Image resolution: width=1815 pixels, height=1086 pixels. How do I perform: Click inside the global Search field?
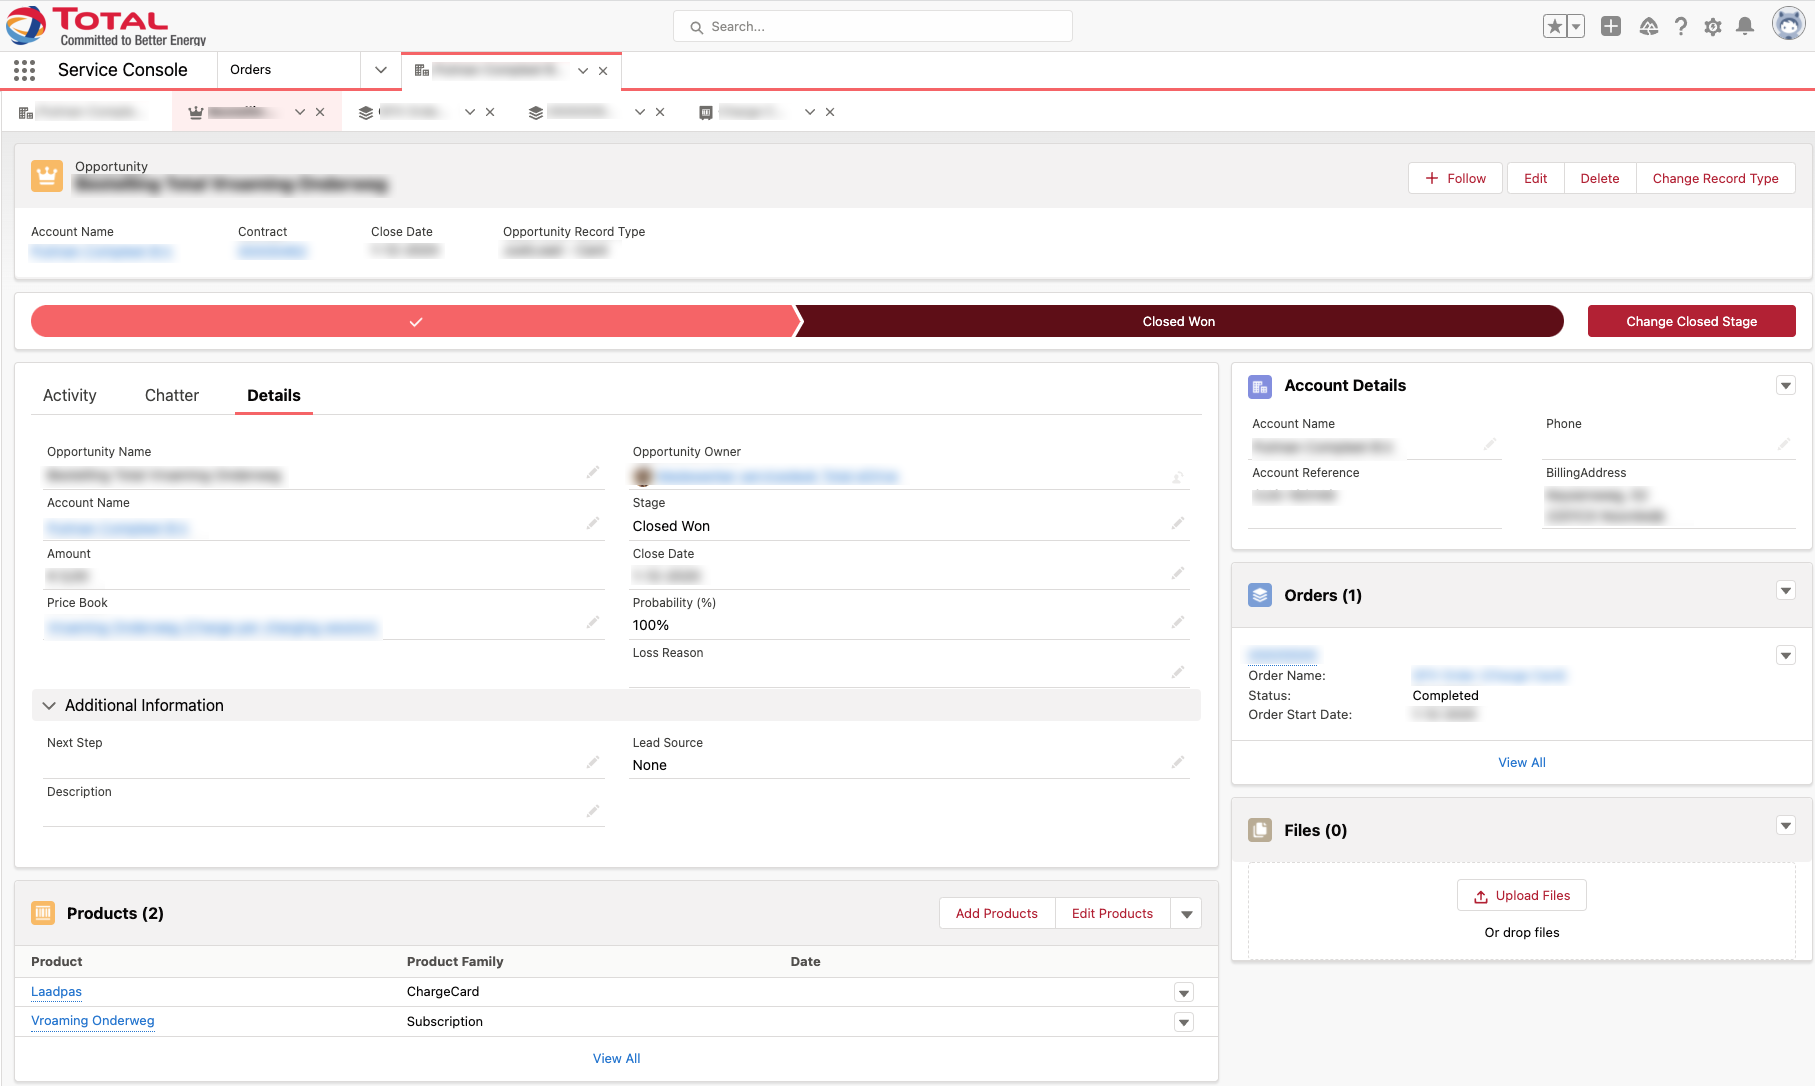pos(873,27)
